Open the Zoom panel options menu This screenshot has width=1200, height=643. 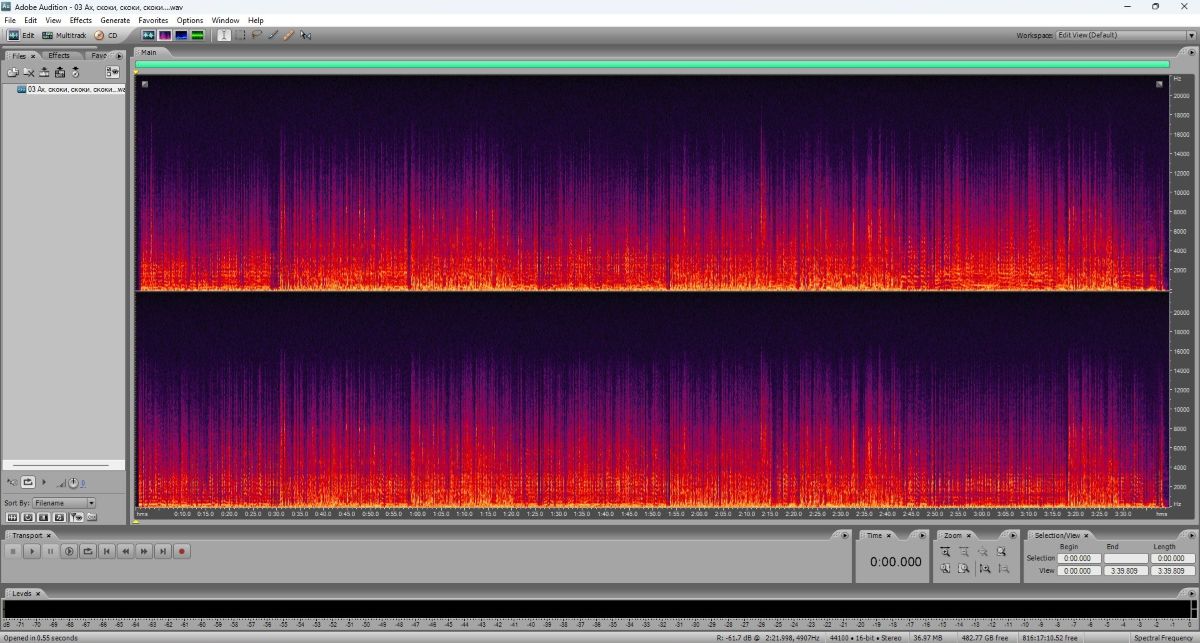tap(1013, 535)
